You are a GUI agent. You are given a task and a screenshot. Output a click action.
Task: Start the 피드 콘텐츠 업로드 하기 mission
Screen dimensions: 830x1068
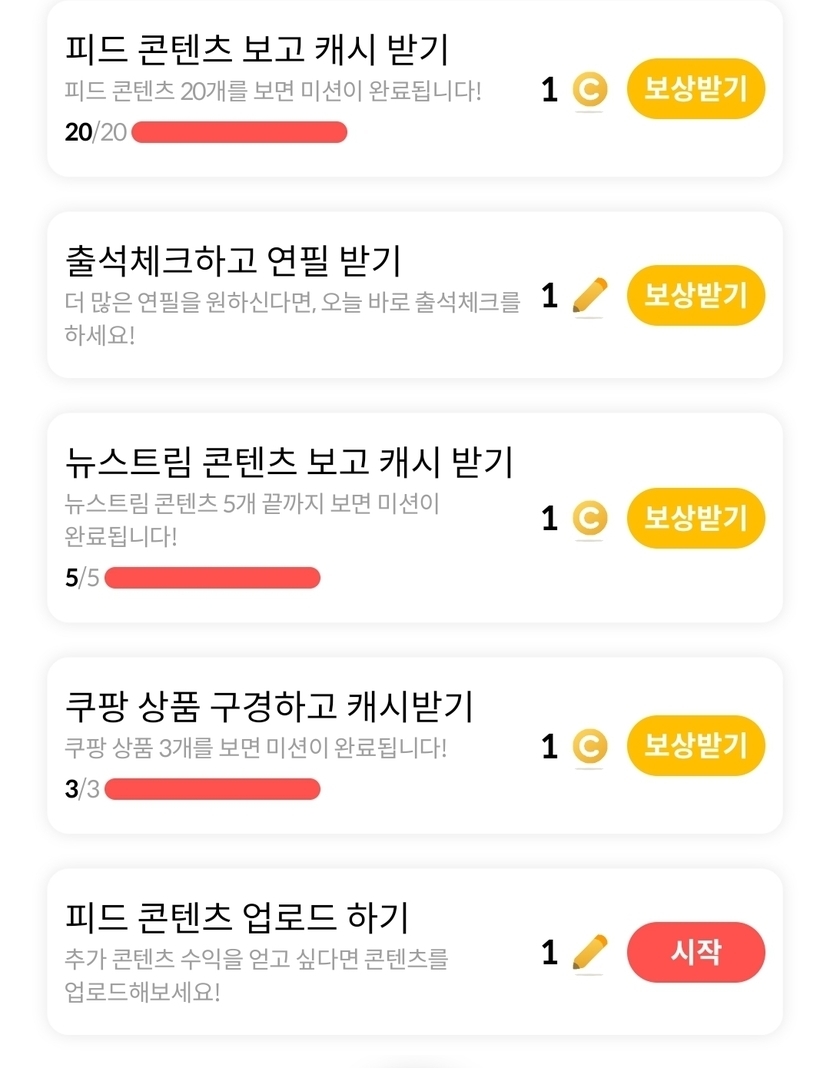tap(695, 952)
